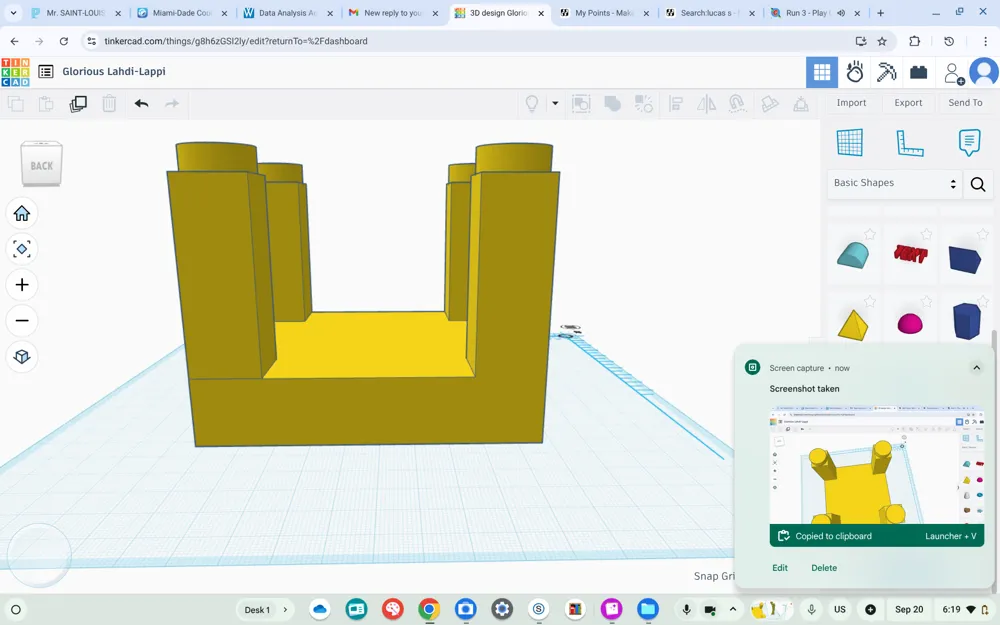Image resolution: width=1000 pixels, height=625 pixels.
Task: Switch to the Gmail New reply tab
Action: click(x=393, y=13)
